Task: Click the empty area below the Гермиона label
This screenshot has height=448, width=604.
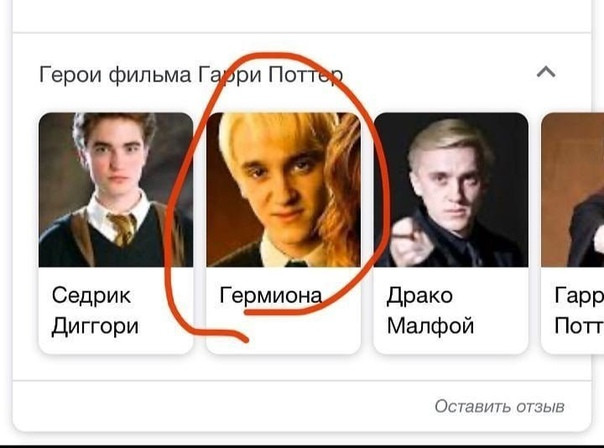Action: [284, 334]
